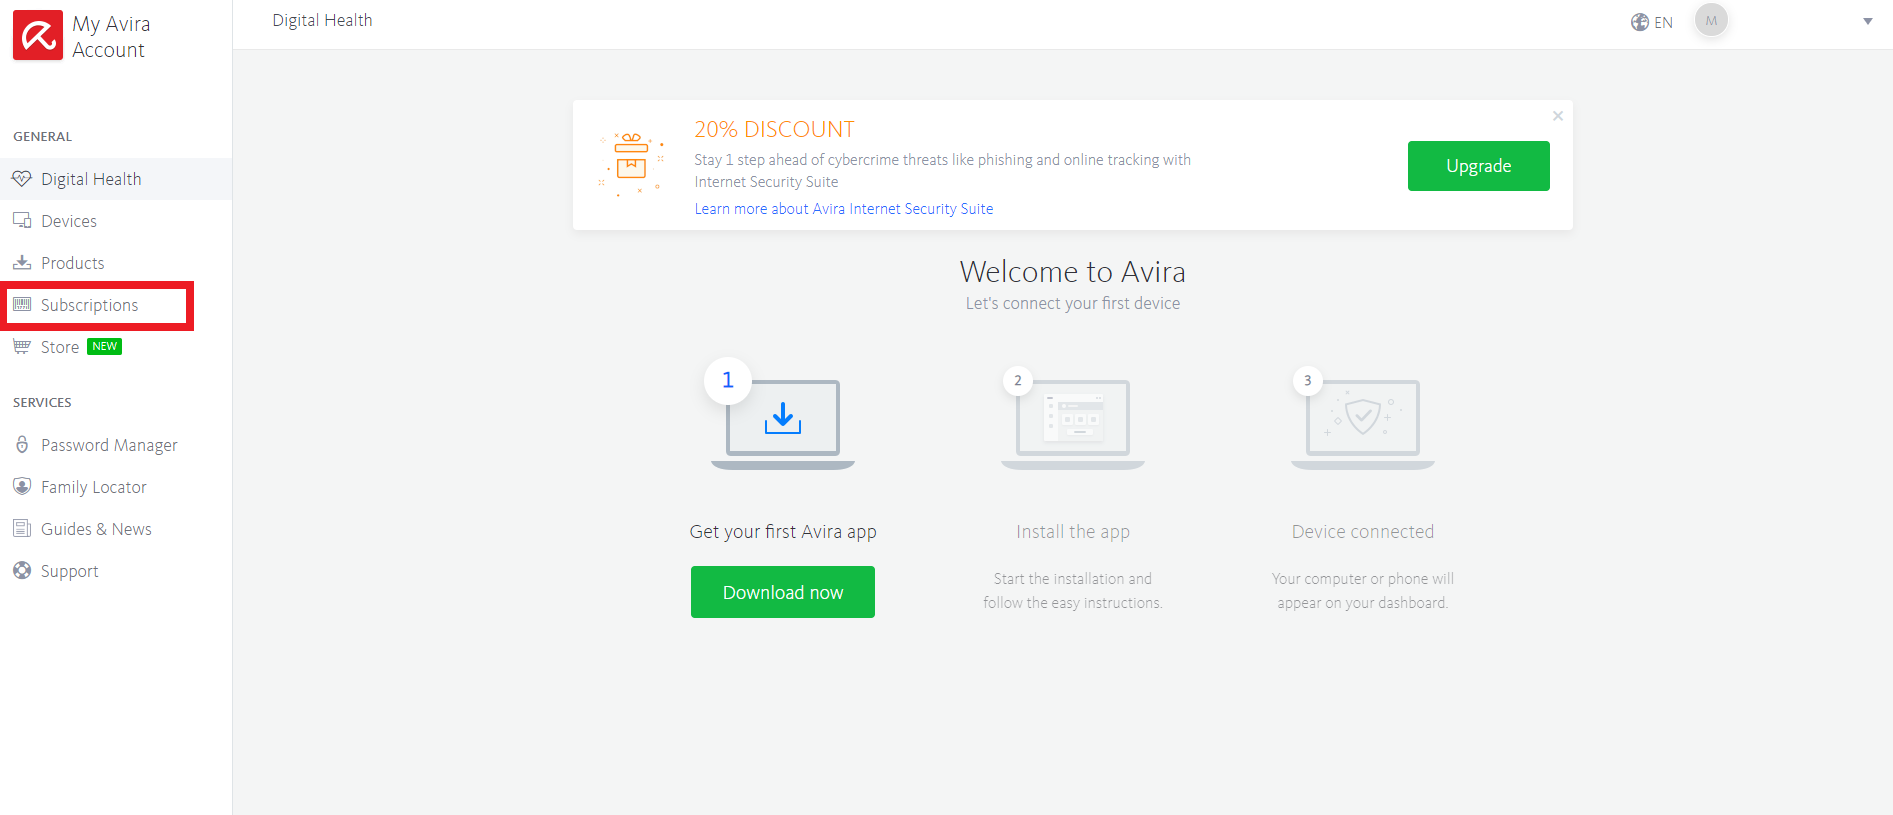Image resolution: width=1893 pixels, height=815 pixels.
Task: Click the Store shopping cart icon
Action: click(x=22, y=347)
